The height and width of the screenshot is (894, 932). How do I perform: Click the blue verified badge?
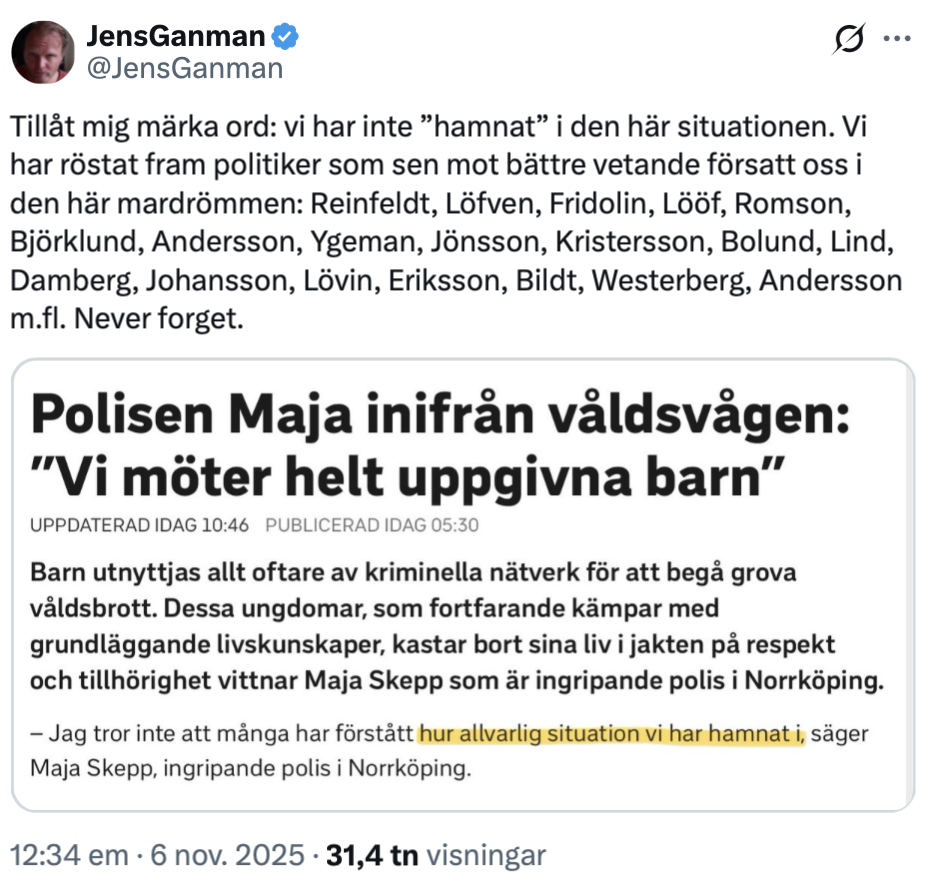pos(285,38)
